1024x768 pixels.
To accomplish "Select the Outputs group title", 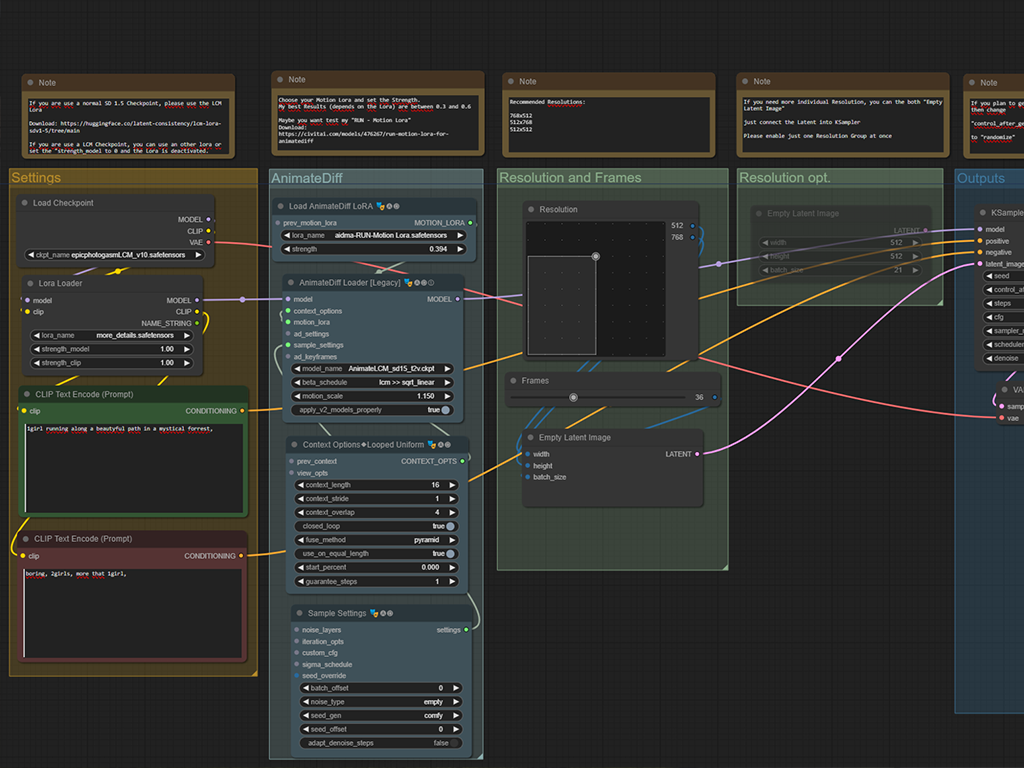I will click(x=981, y=178).
